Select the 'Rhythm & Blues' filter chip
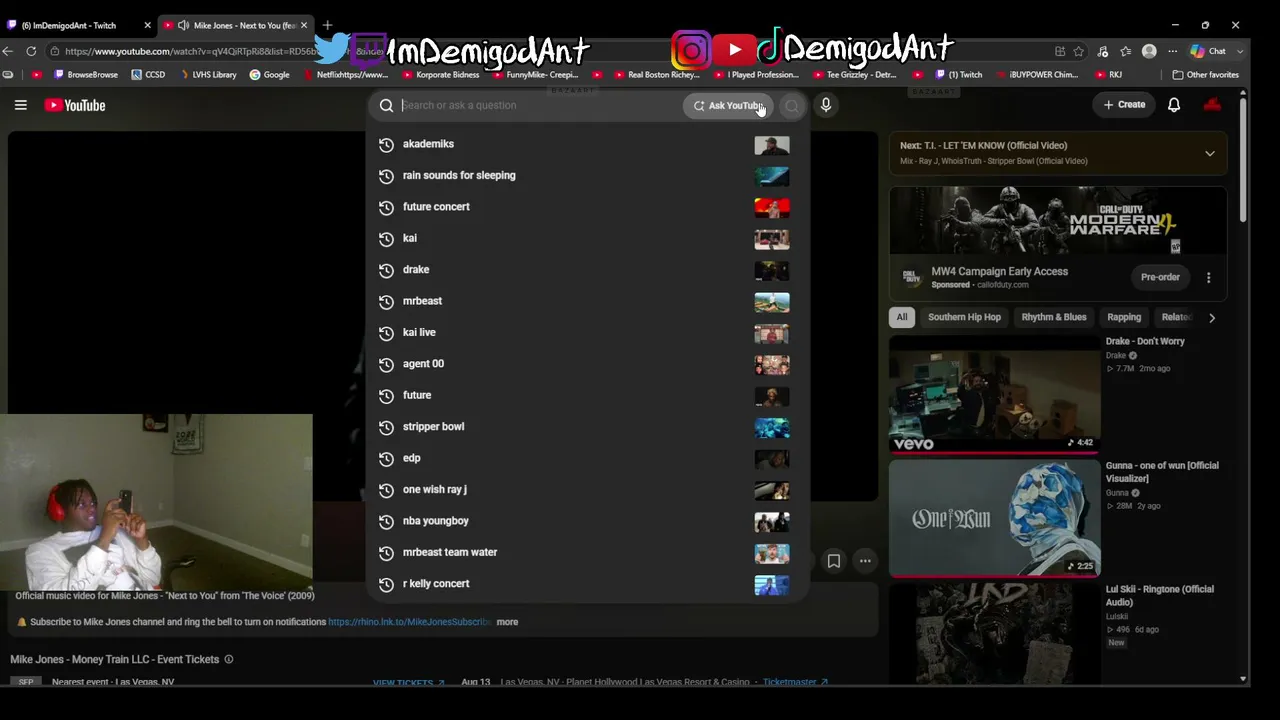1280x720 pixels. tap(1054, 317)
